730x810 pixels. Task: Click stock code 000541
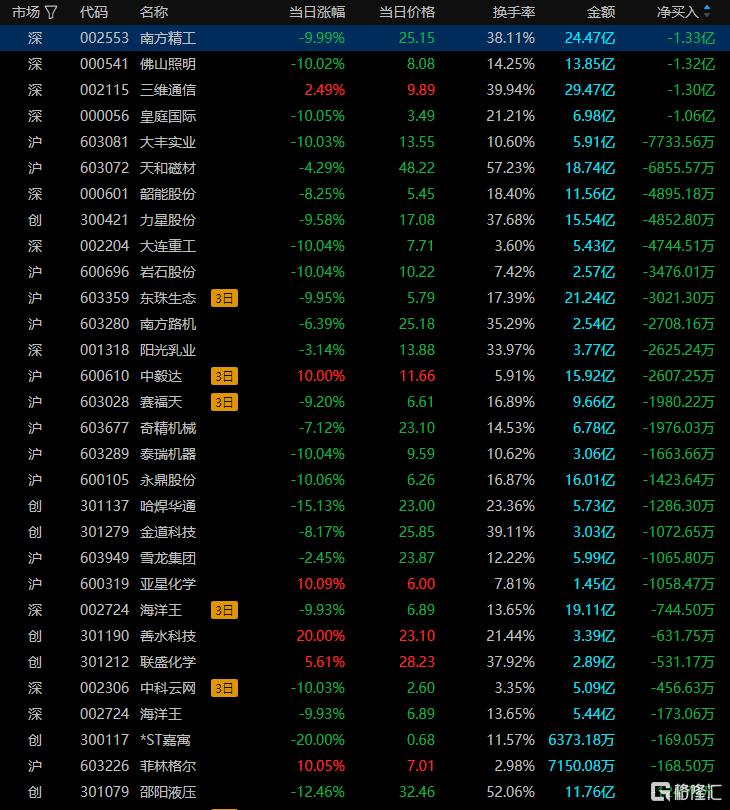[104, 64]
